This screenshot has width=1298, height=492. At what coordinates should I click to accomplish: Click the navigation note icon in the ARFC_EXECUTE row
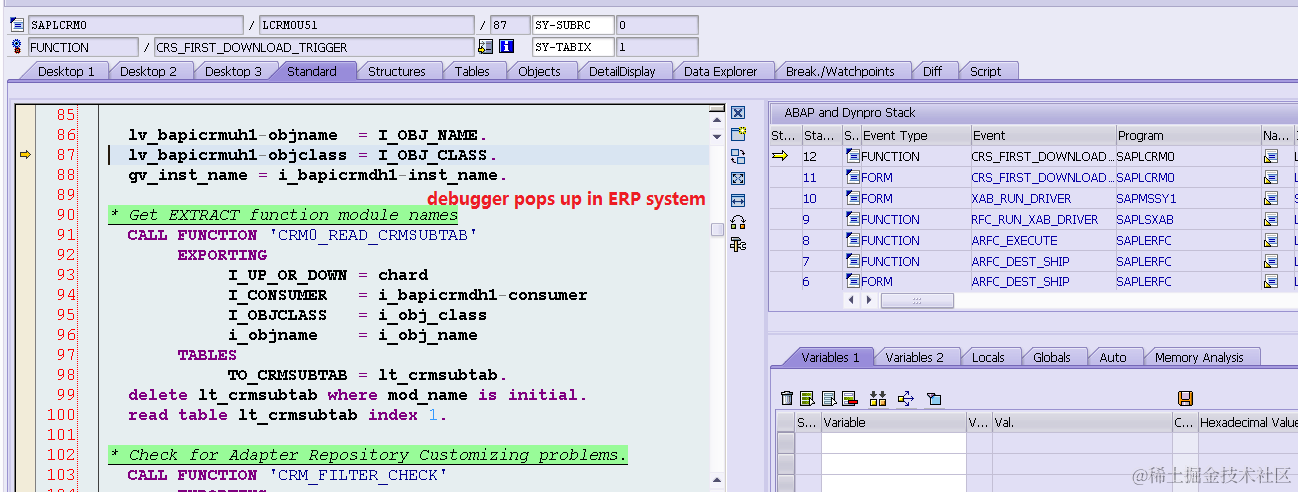pos(1271,240)
